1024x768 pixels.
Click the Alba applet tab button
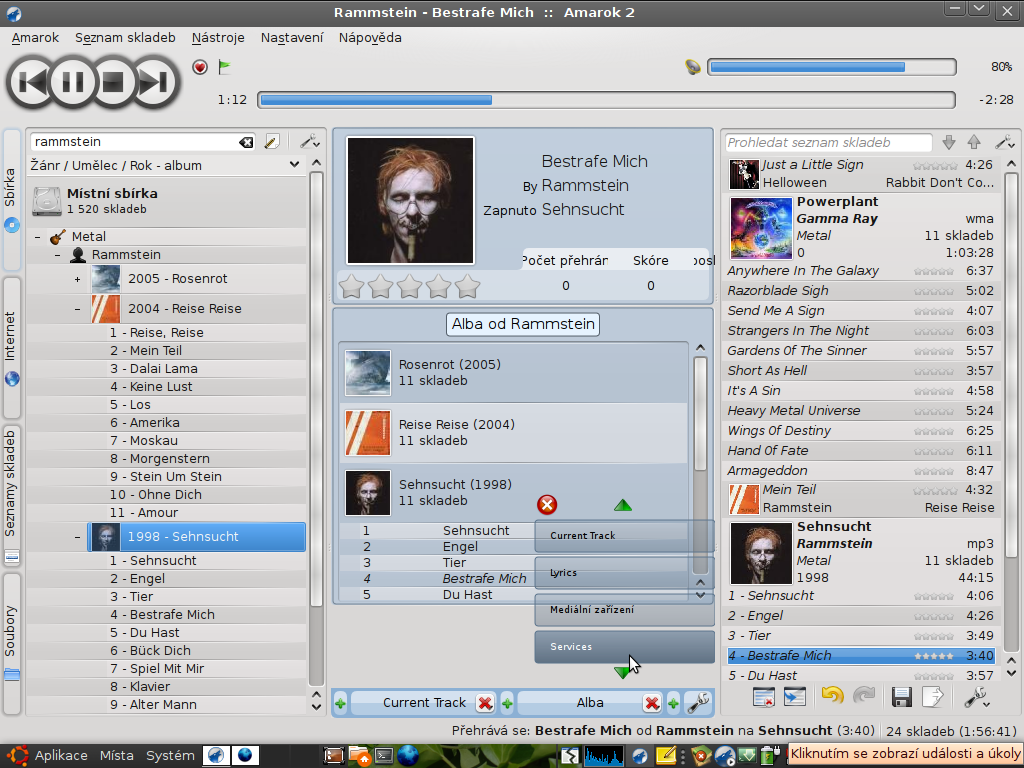pos(590,703)
